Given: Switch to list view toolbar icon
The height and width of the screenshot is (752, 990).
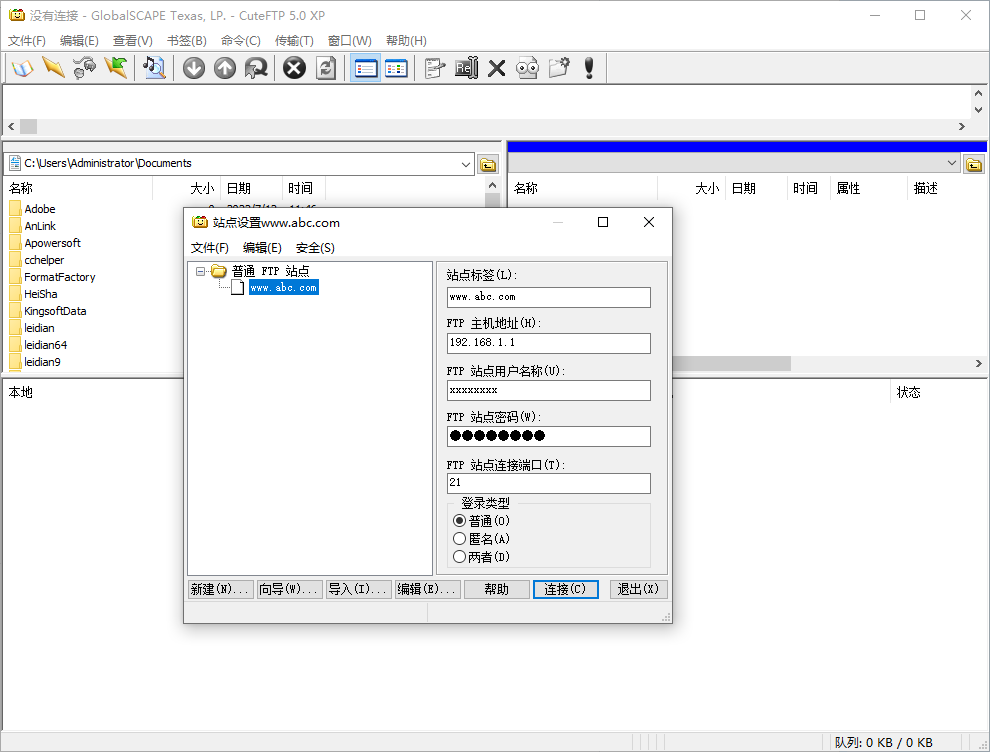Looking at the screenshot, I should coord(366,68).
